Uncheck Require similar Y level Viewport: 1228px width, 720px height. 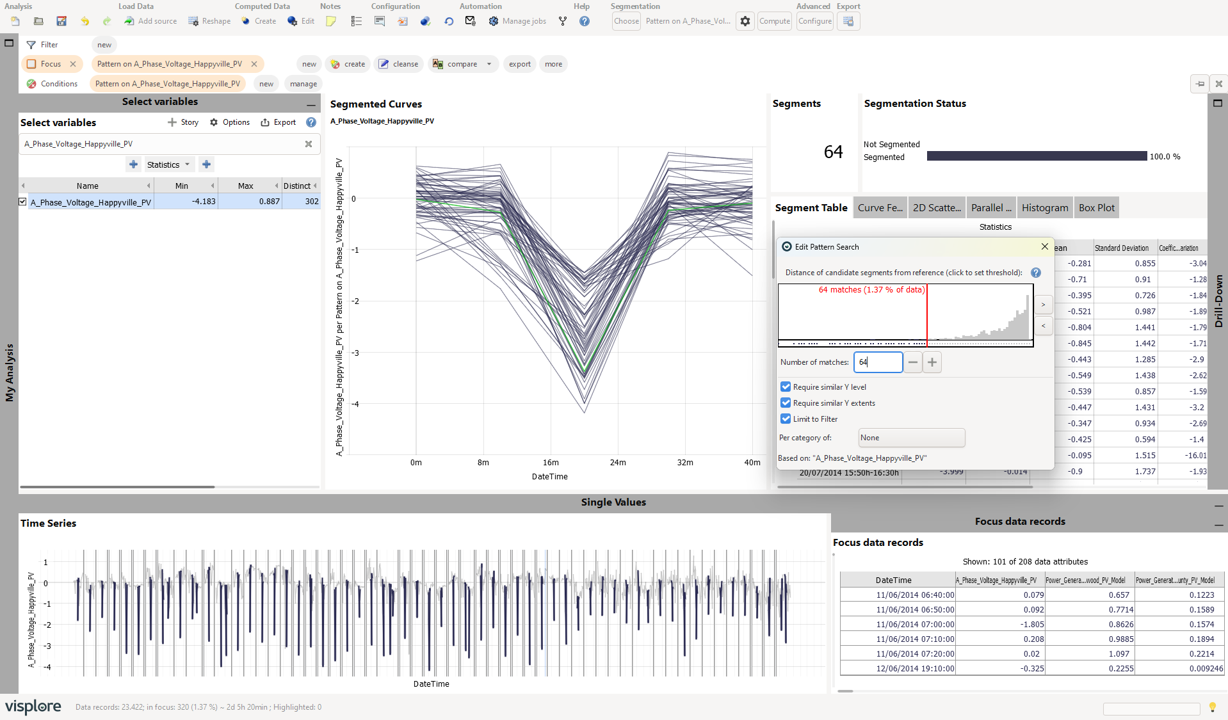click(785, 387)
